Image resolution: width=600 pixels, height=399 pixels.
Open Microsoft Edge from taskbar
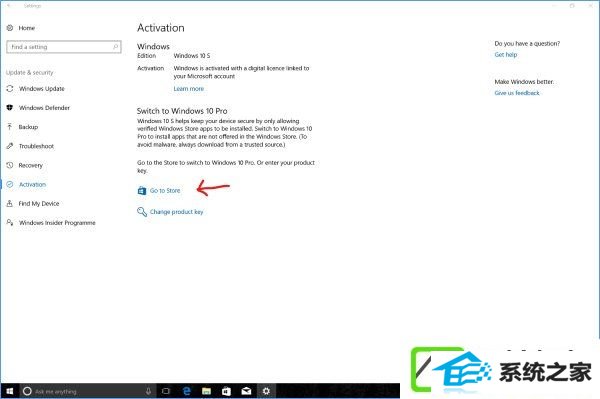click(x=187, y=391)
